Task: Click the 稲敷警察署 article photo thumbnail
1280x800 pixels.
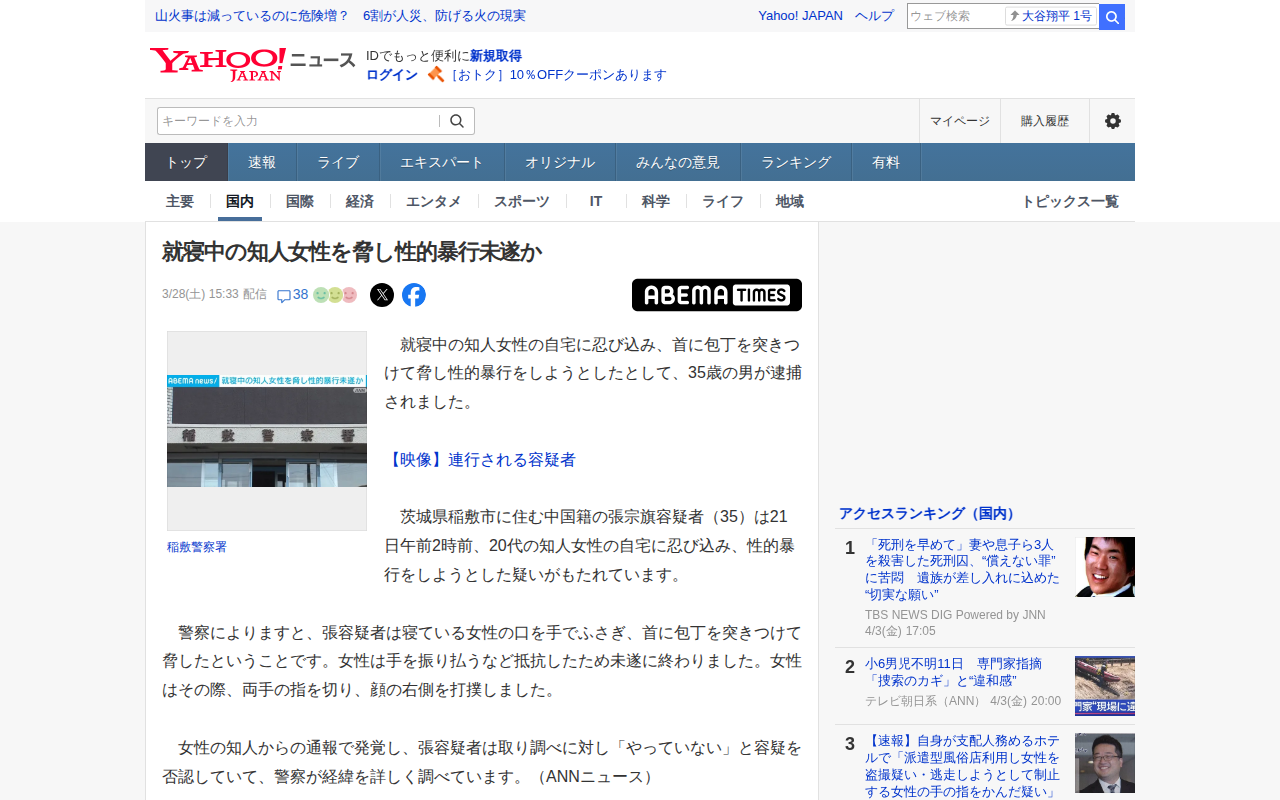Action: (x=267, y=431)
